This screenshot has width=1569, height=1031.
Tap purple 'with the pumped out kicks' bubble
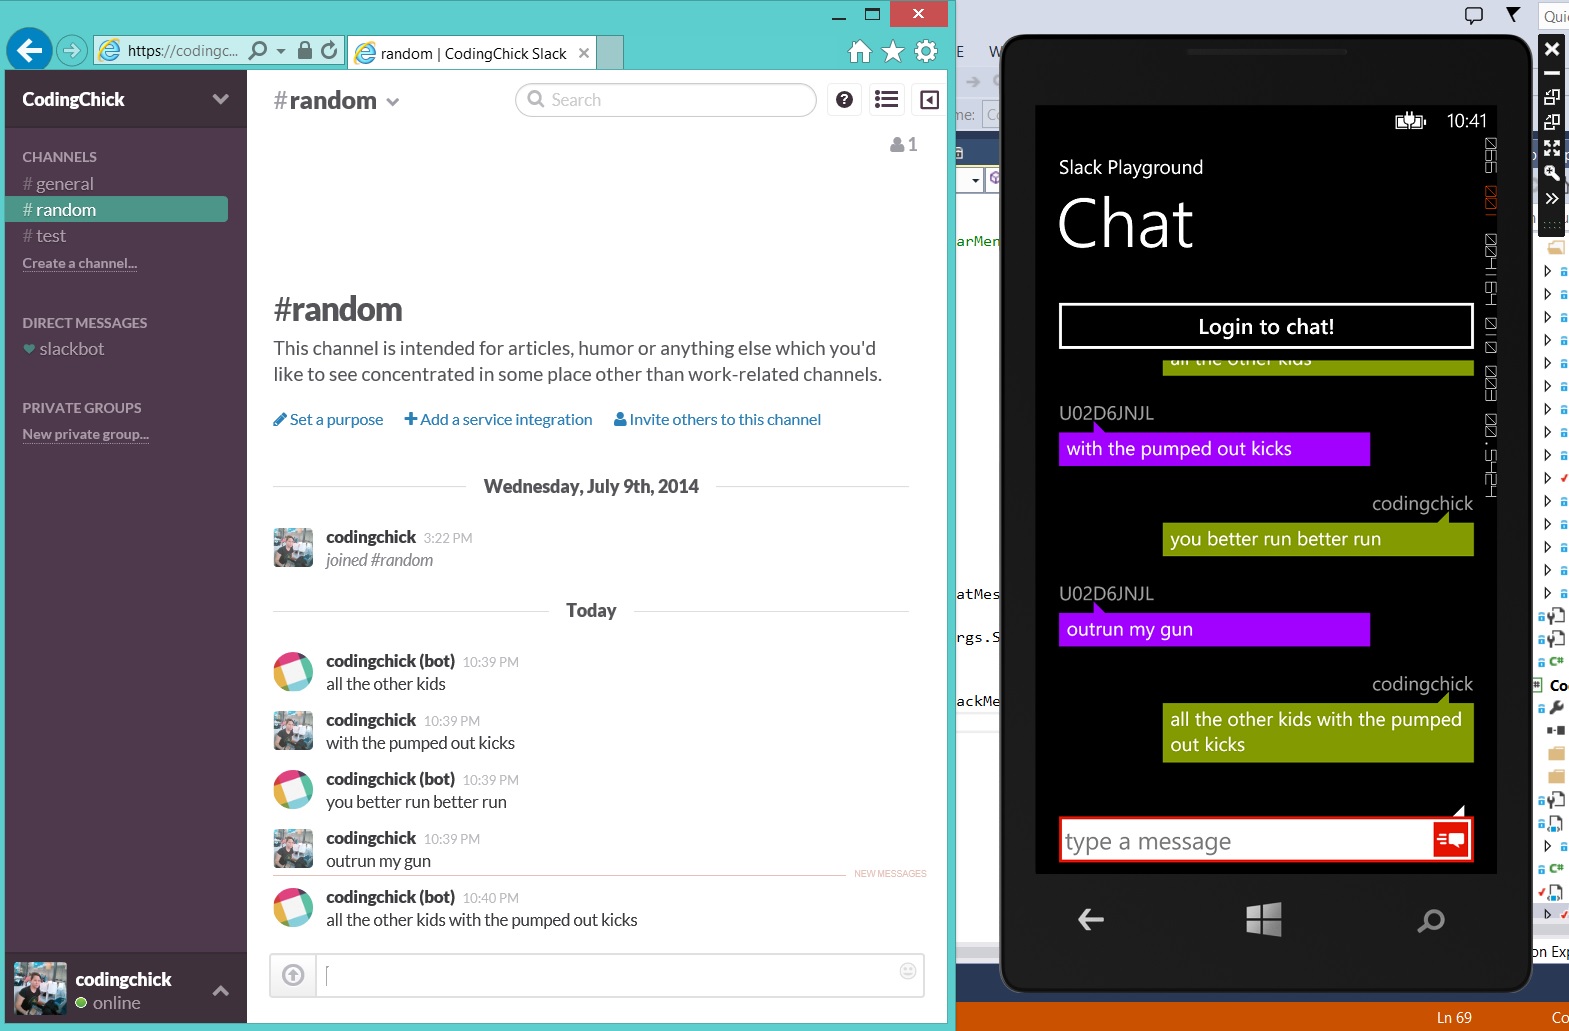click(x=1214, y=449)
